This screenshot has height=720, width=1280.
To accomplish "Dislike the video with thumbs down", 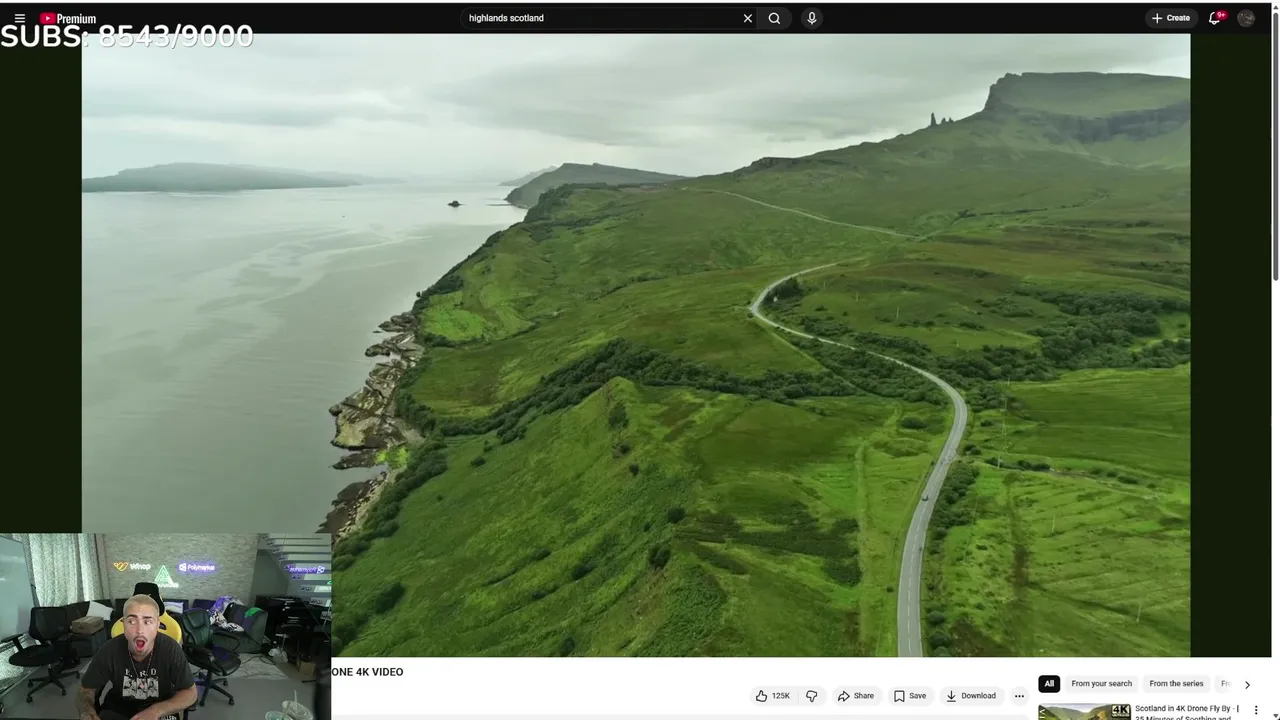I will click(811, 696).
